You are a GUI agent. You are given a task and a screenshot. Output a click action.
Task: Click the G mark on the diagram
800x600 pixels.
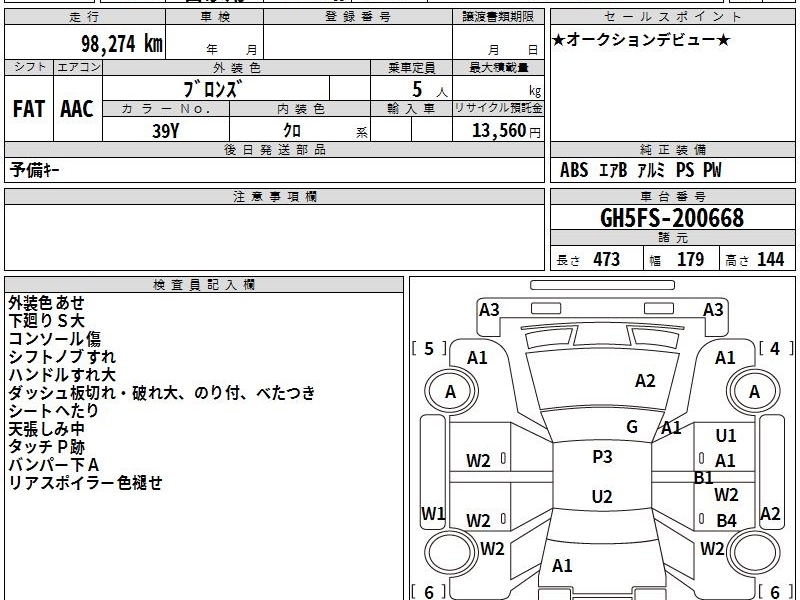point(632,427)
